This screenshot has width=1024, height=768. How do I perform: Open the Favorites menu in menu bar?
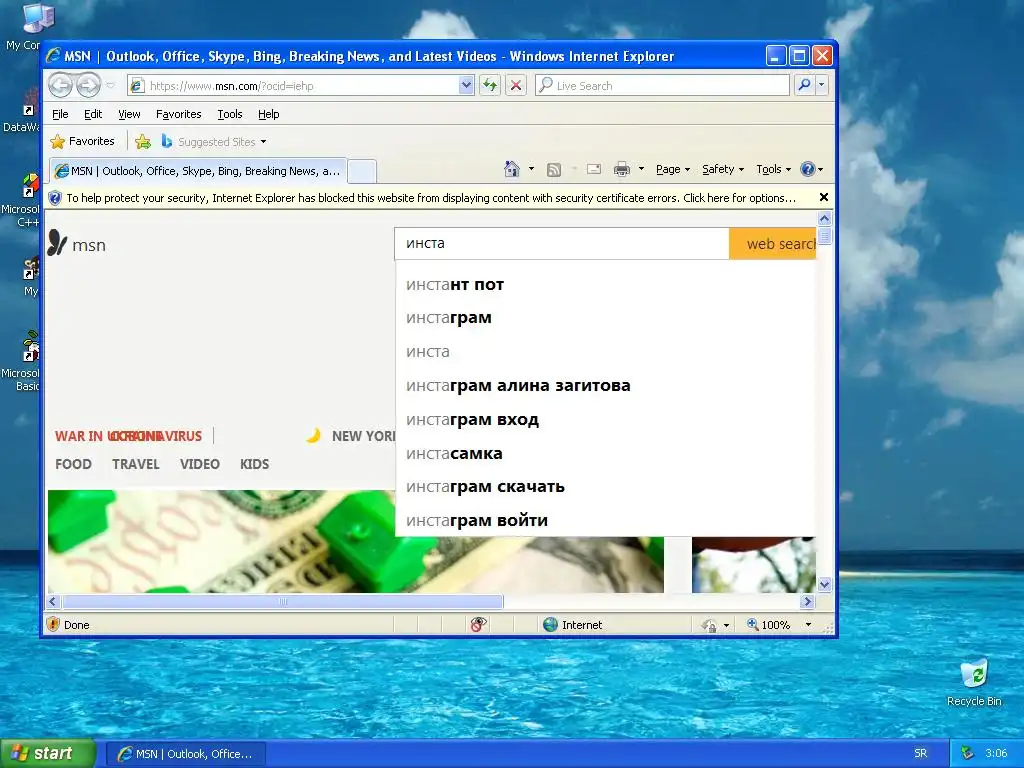178,114
